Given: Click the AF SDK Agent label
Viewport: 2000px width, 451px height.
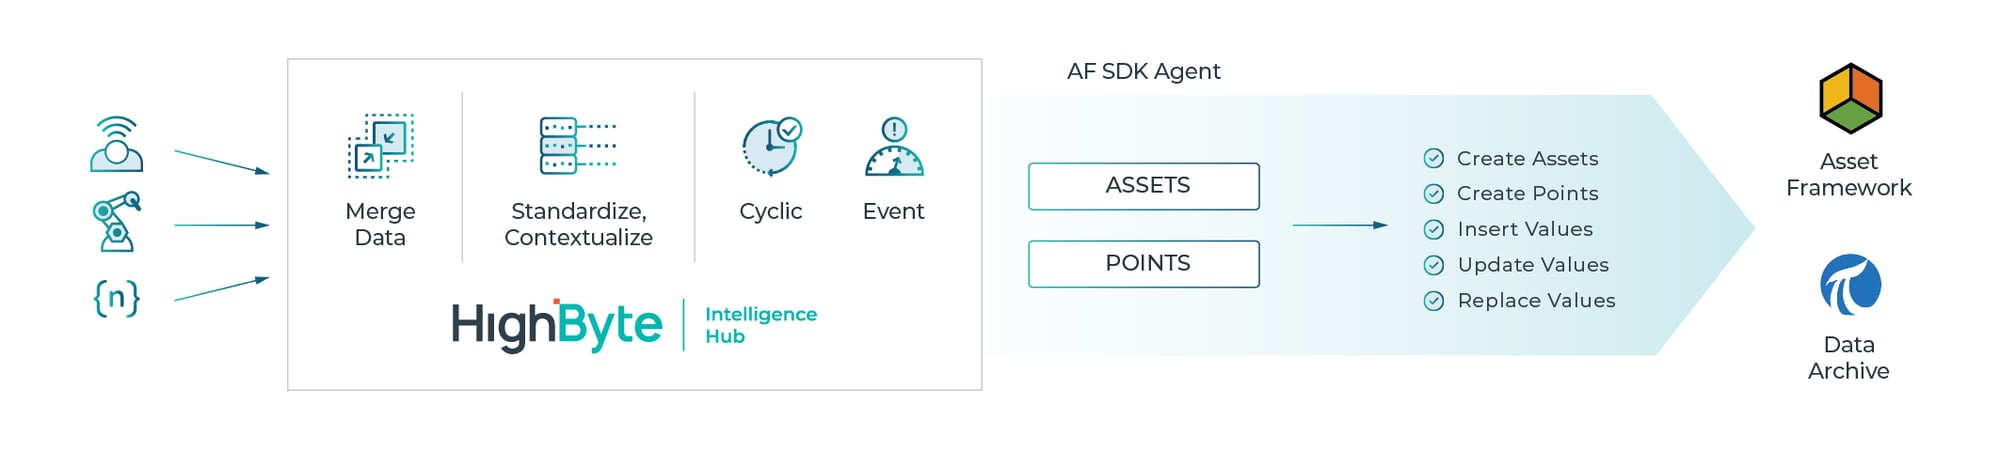Looking at the screenshot, I should point(1143,71).
